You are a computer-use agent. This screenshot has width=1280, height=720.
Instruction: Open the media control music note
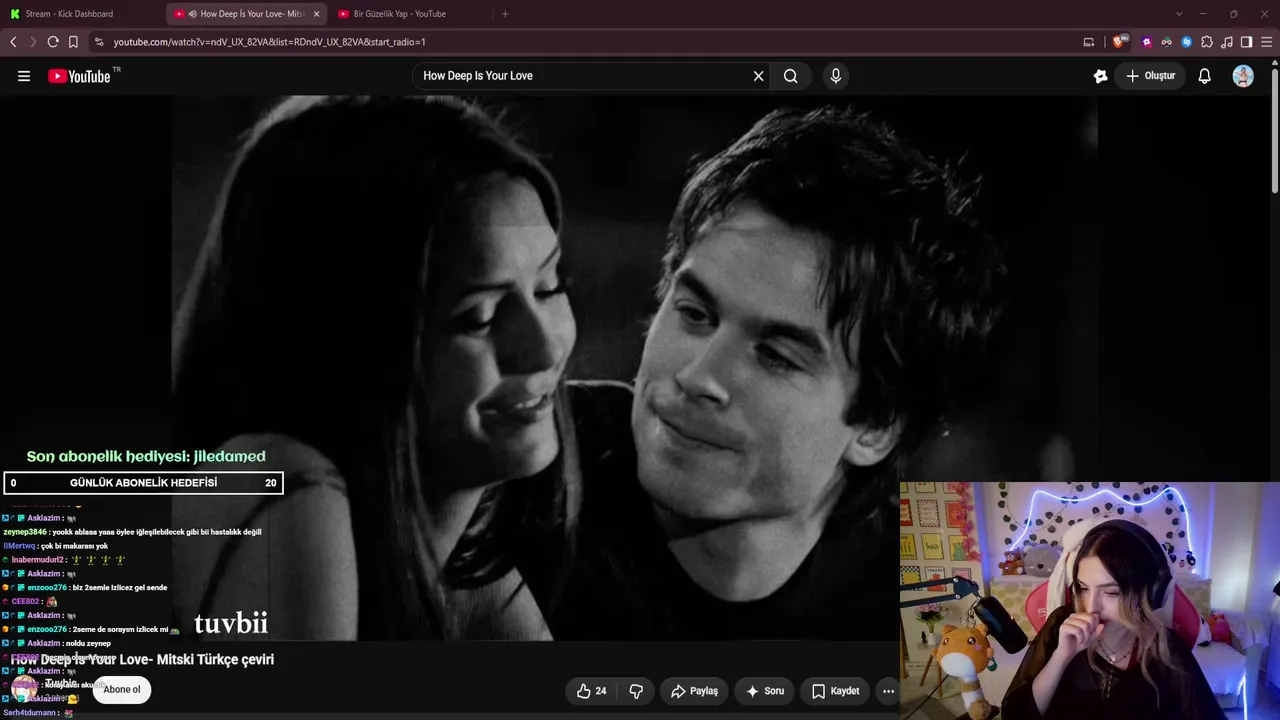[x=1227, y=42]
